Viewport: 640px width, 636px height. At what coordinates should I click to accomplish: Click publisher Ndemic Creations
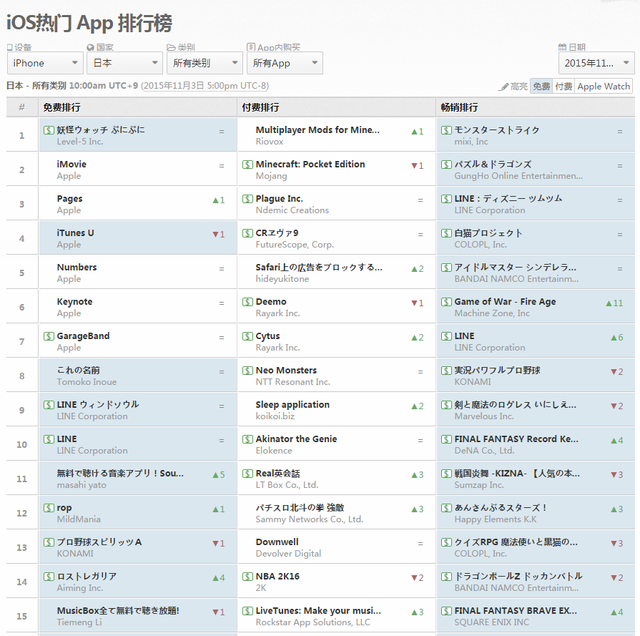(x=292, y=210)
